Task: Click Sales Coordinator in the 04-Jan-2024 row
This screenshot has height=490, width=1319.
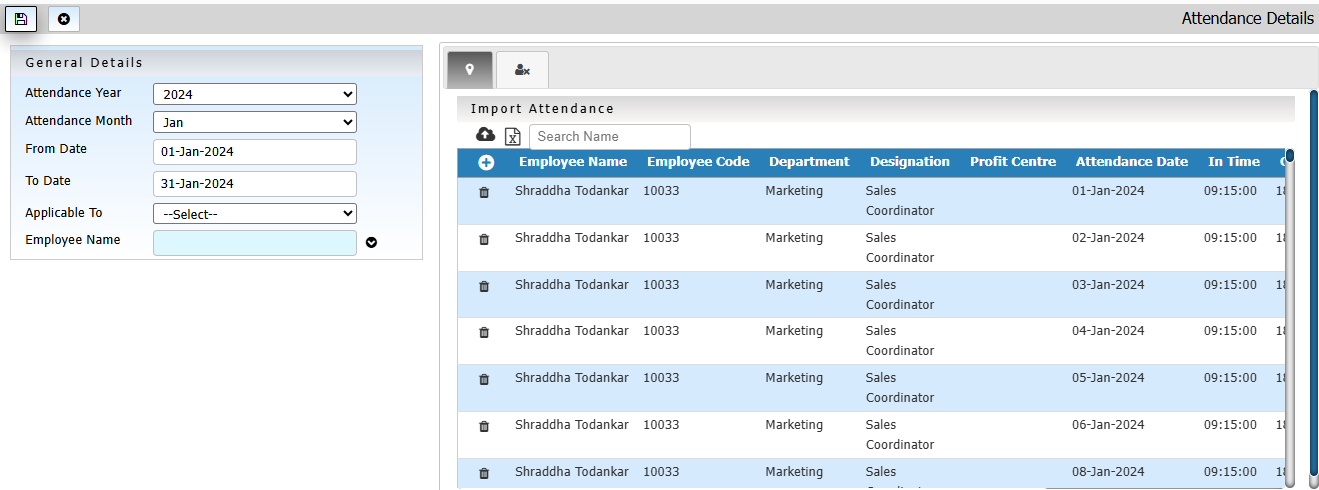Action: point(900,341)
